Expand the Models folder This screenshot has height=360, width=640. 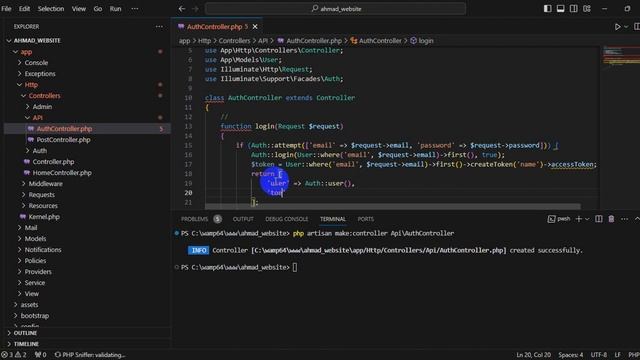pyautogui.click(x=35, y=239)
